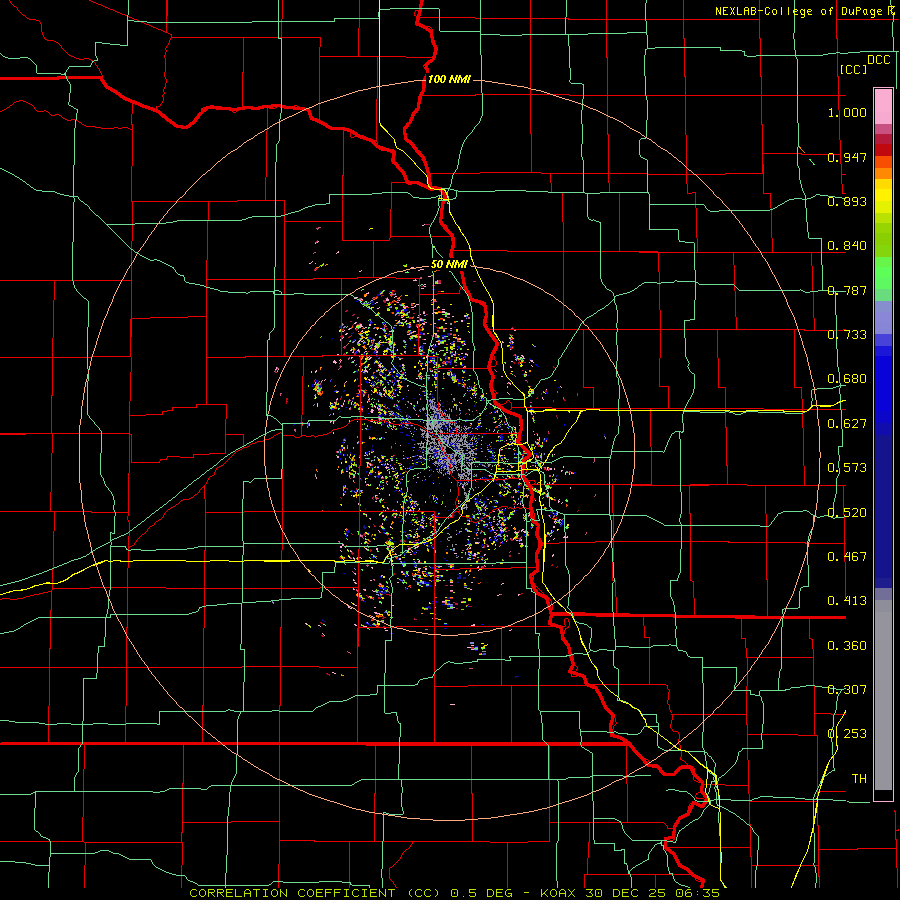Click the 30 DEC 25 date text

pyautogui.click(x=627, y=893)
